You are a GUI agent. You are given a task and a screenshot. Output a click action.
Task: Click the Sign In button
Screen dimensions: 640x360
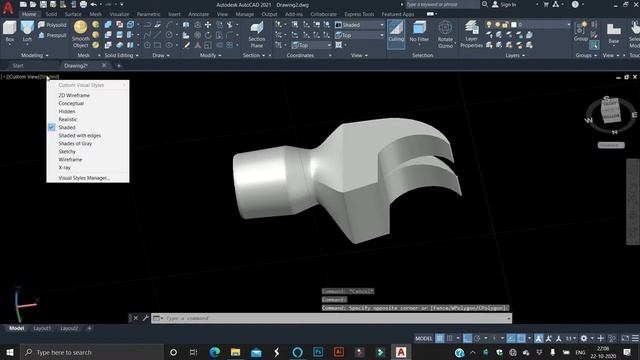tap(504, 4)
